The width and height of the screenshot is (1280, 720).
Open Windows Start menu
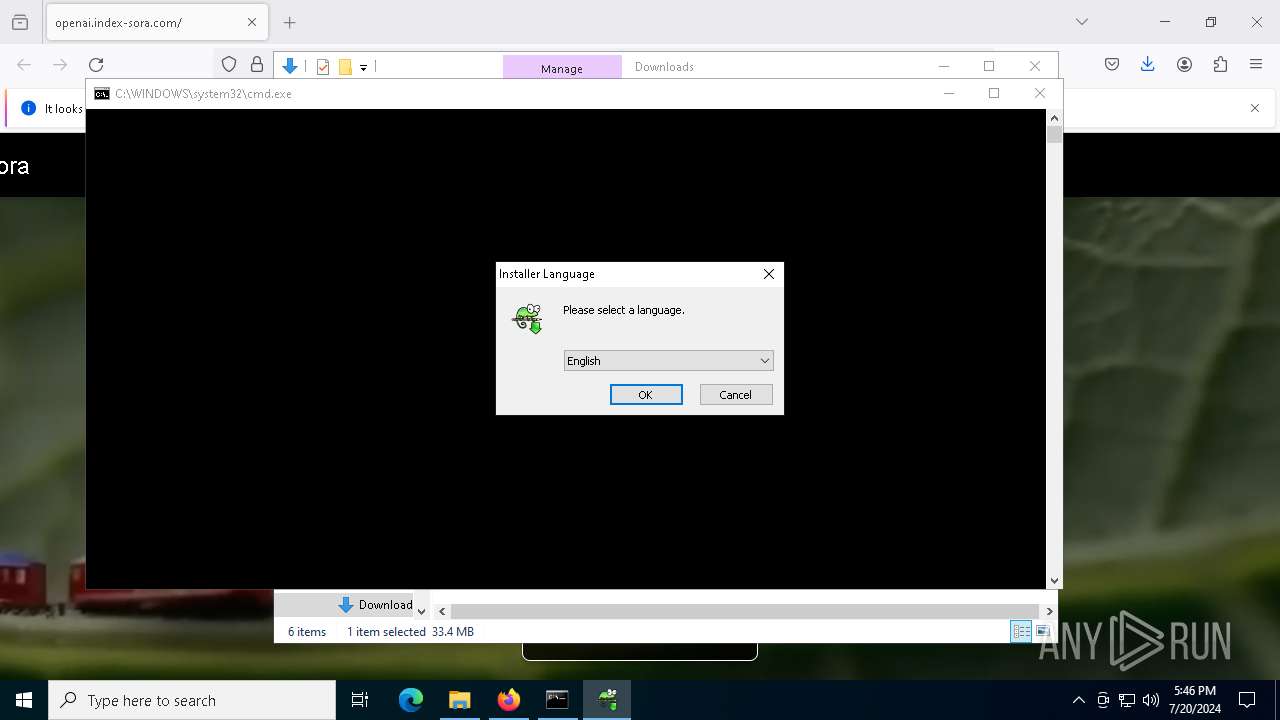click(24, 700)
